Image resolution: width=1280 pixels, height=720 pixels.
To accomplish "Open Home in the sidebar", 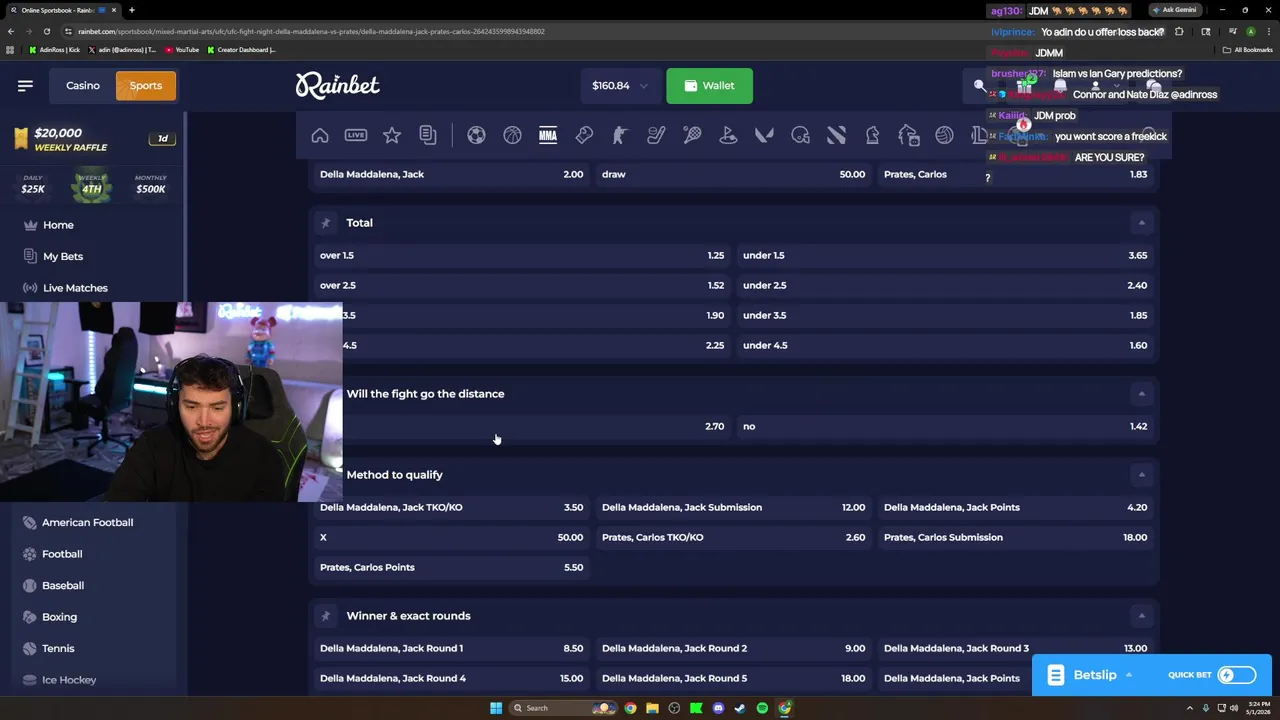I will pos(58,225).
